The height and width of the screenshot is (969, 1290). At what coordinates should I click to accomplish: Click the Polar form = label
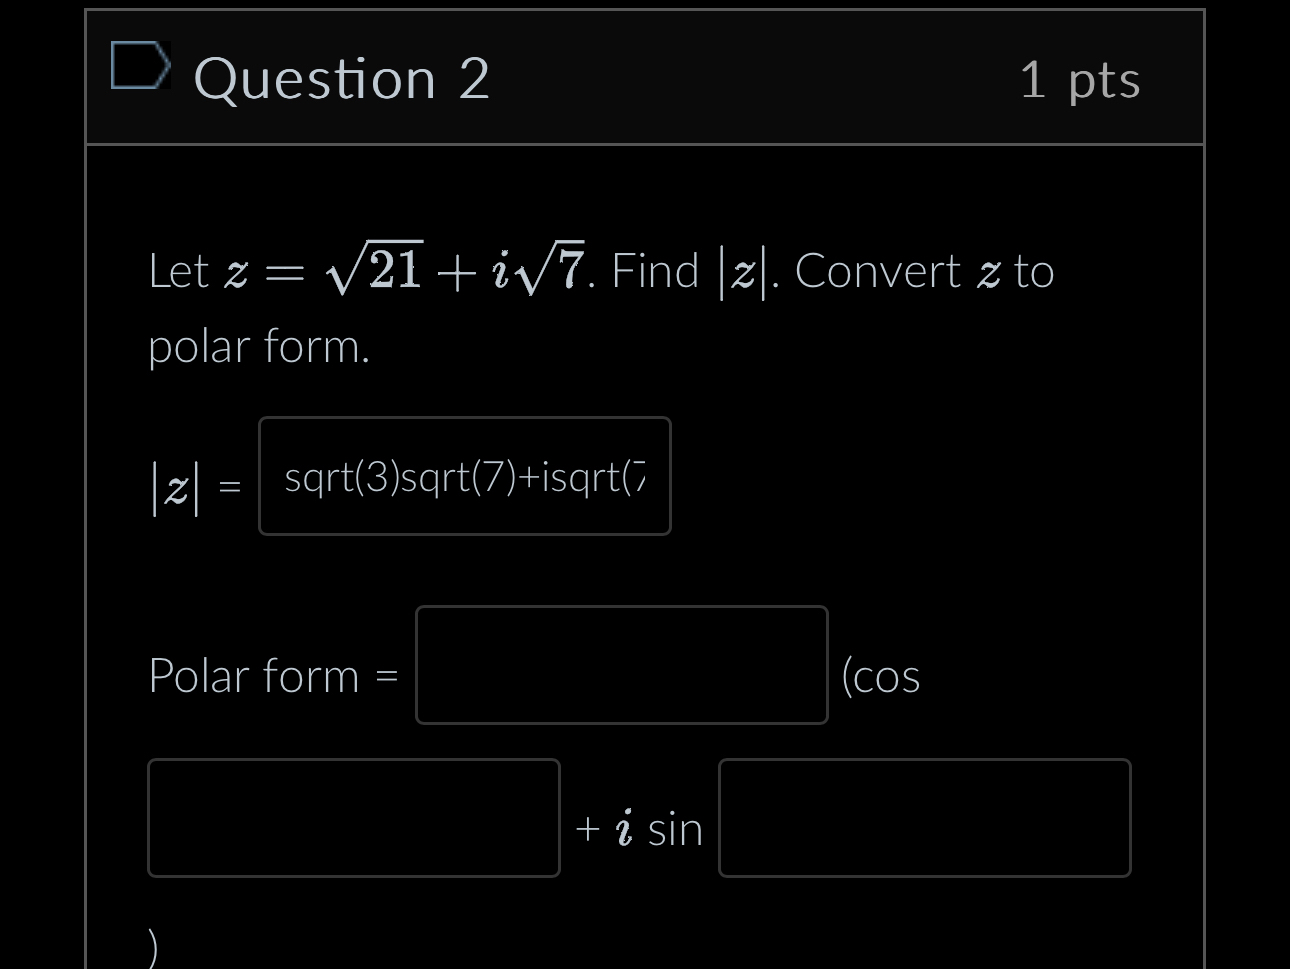(274, 676)
